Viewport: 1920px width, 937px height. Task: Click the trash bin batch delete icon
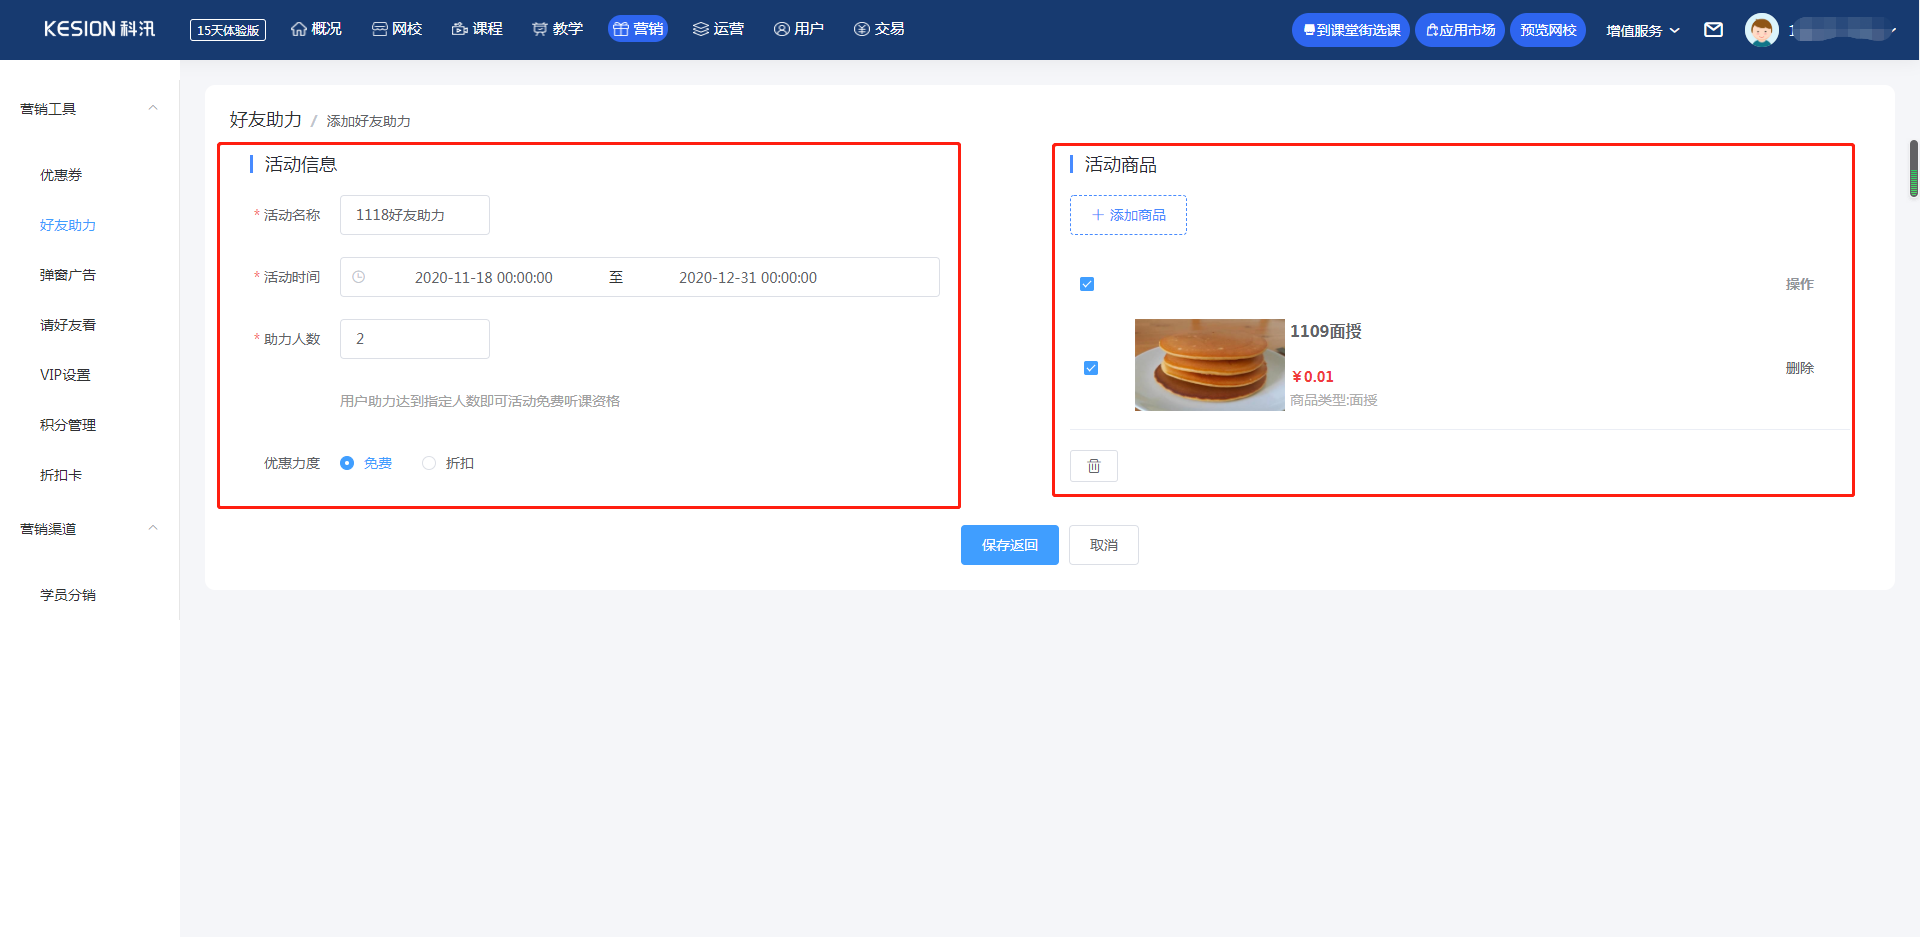point(1094,466)
